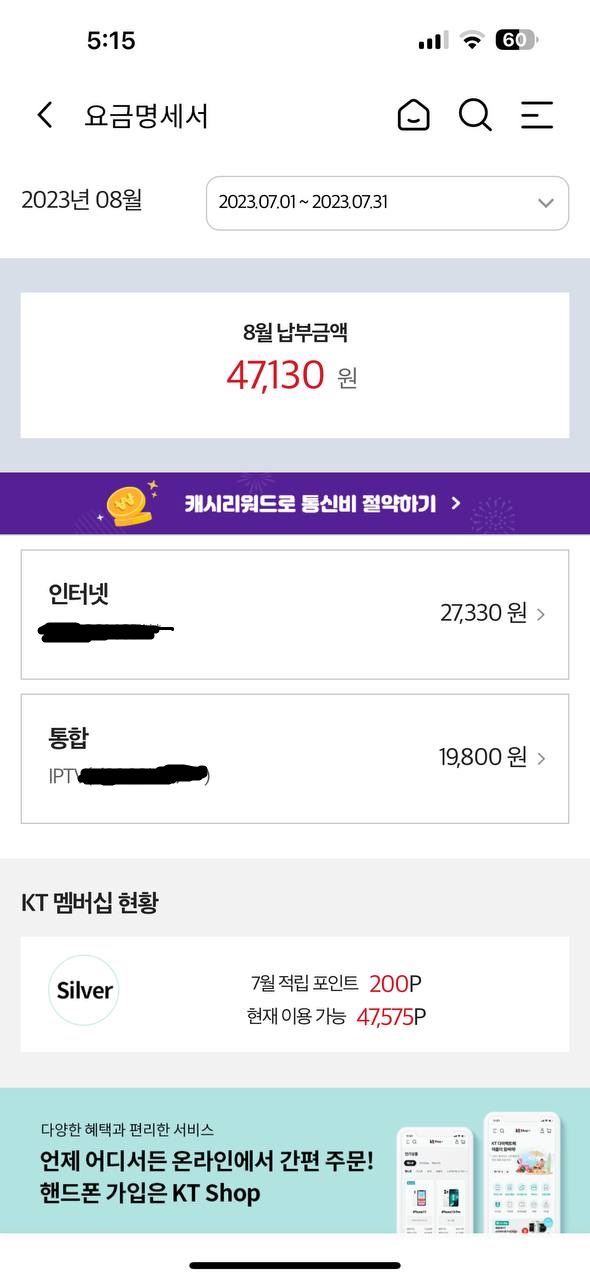Viewport: 590px width, 1280px height.
Task: Tap the gold coin cashreward icon
Action: pos(130,503)
